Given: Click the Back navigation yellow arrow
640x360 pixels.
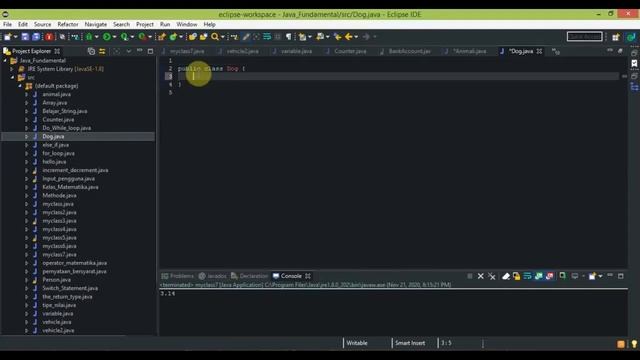Looking at the screenshot, I should pos(349,37).
